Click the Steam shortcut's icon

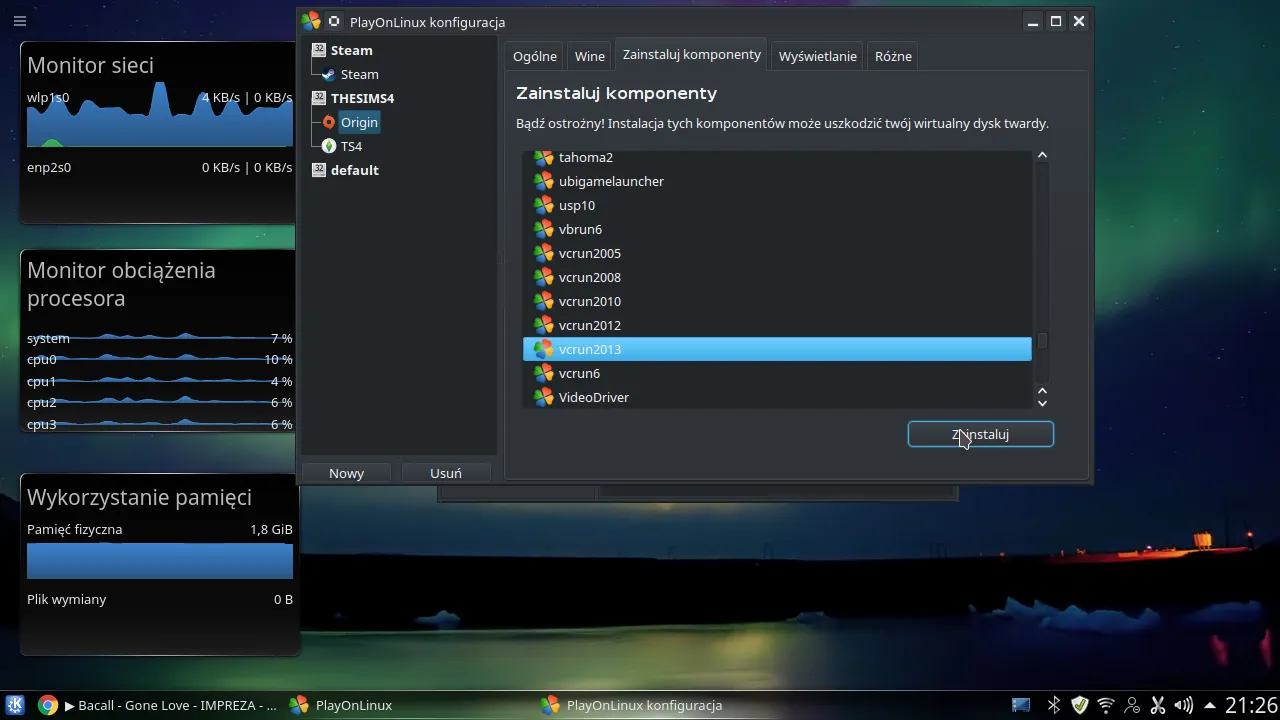pyautogui.click(x=328, y=74)
